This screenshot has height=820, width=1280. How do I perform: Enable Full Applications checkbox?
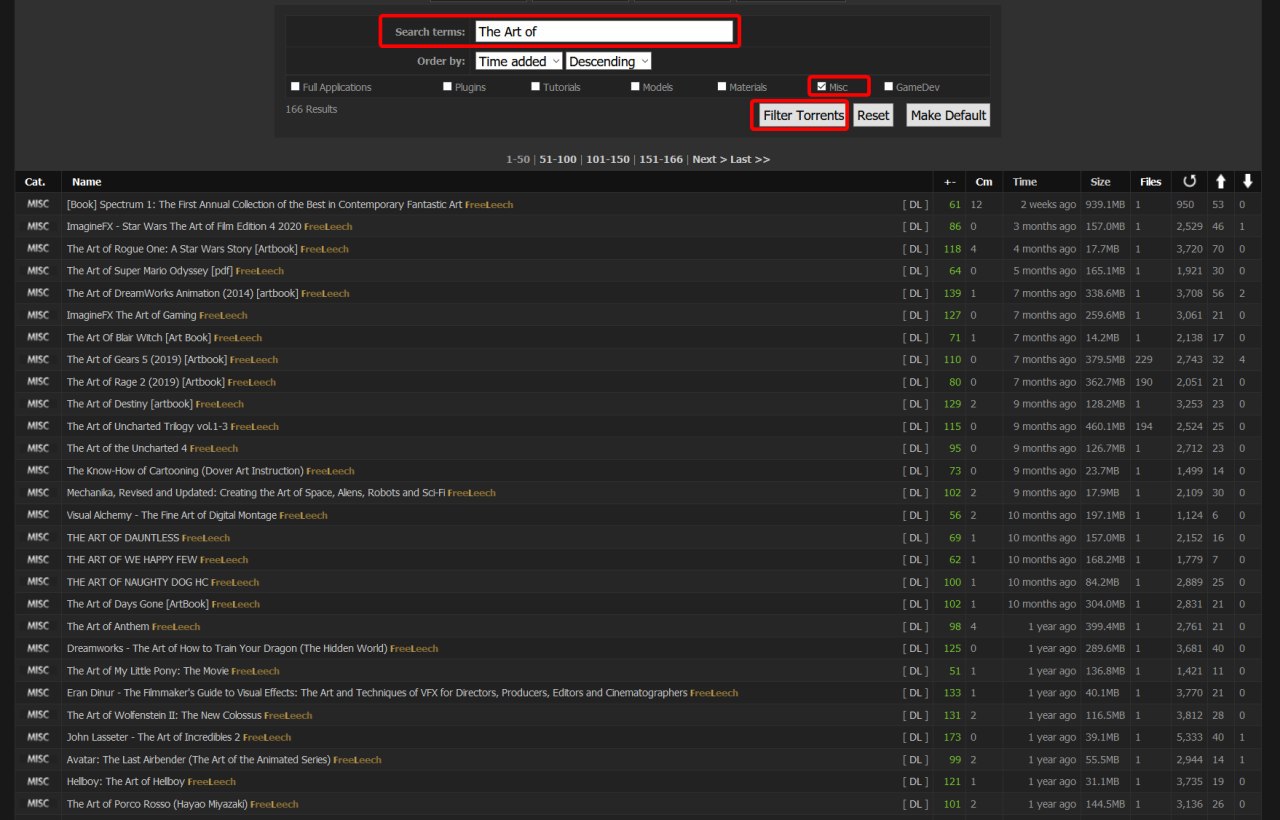coord(294,86)
